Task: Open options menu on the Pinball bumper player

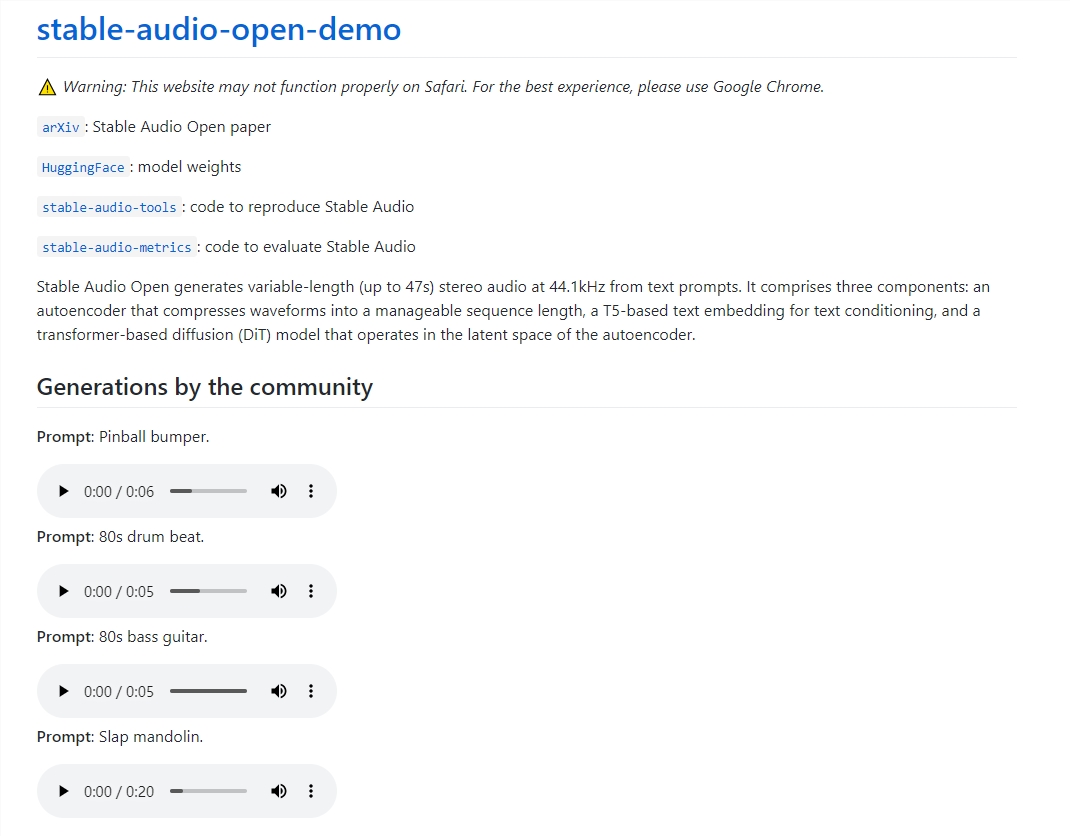Action: [311, 491]
